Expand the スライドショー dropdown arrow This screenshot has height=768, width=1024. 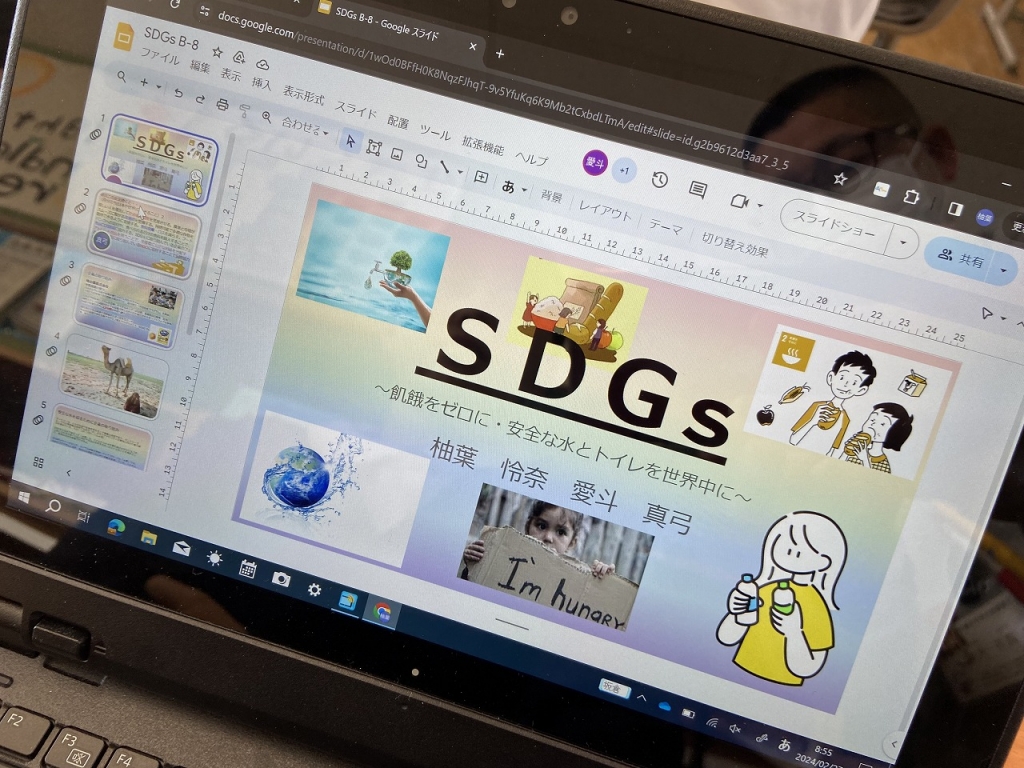click(x=903, y=241)
